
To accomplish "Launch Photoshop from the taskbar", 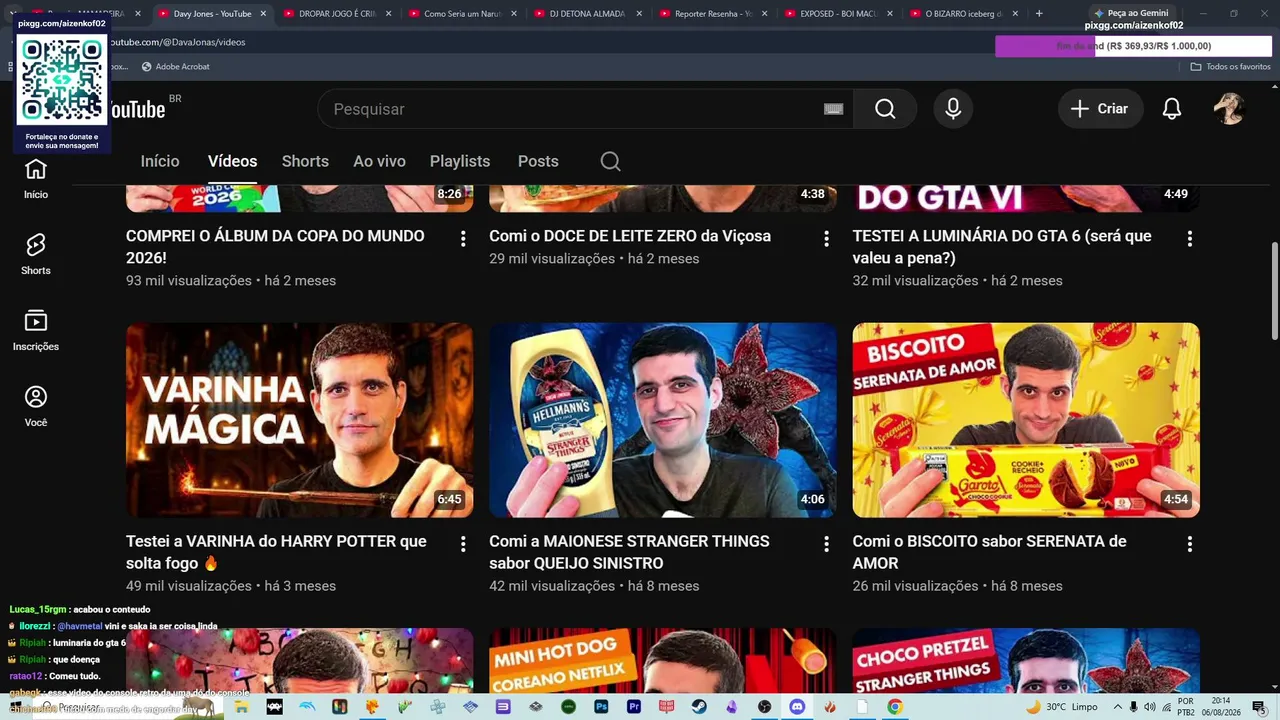I will click(601, 707).
